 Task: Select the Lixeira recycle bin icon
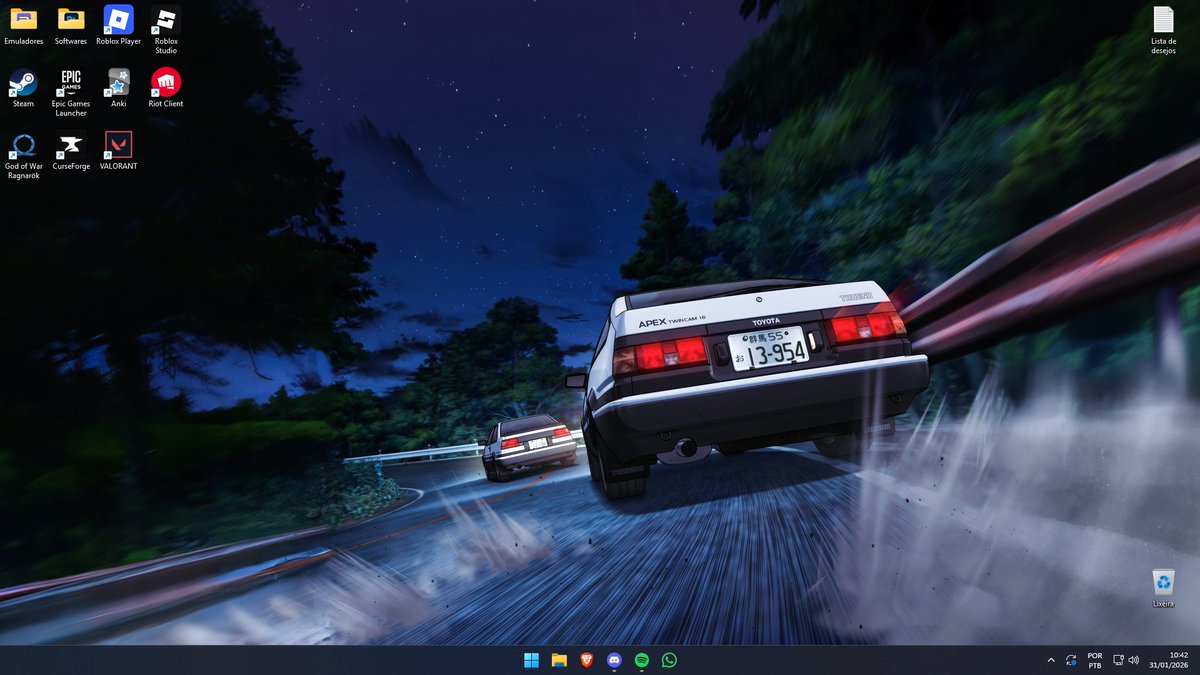coord(1163,588)
